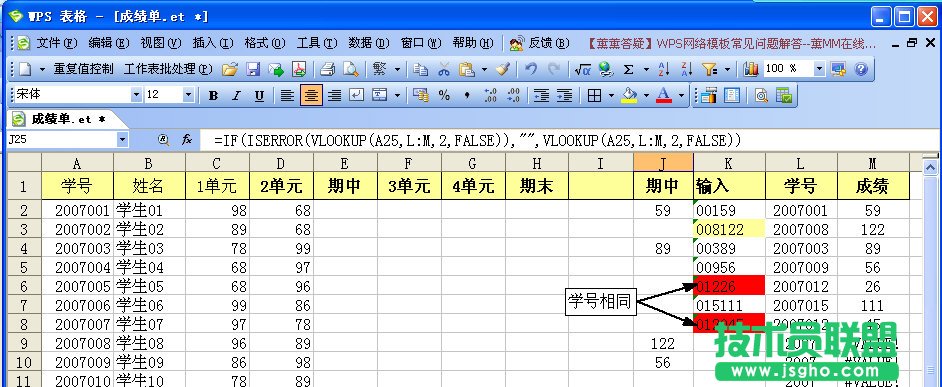The width and height of the screenshot is (942, 387).
Task: Click the Filter funnel icon
Action: (x=710, y=69)
